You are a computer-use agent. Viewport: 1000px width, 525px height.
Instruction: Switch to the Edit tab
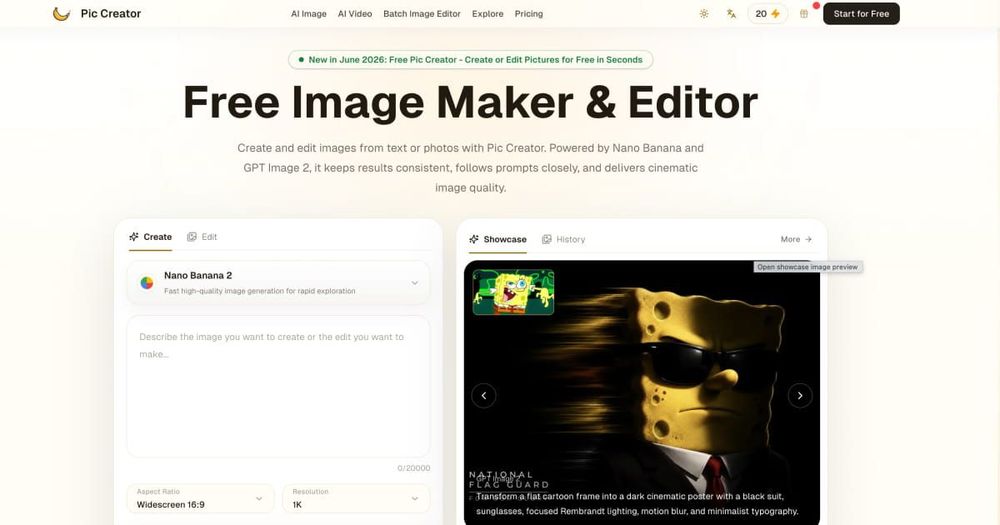tap(202, 237)
